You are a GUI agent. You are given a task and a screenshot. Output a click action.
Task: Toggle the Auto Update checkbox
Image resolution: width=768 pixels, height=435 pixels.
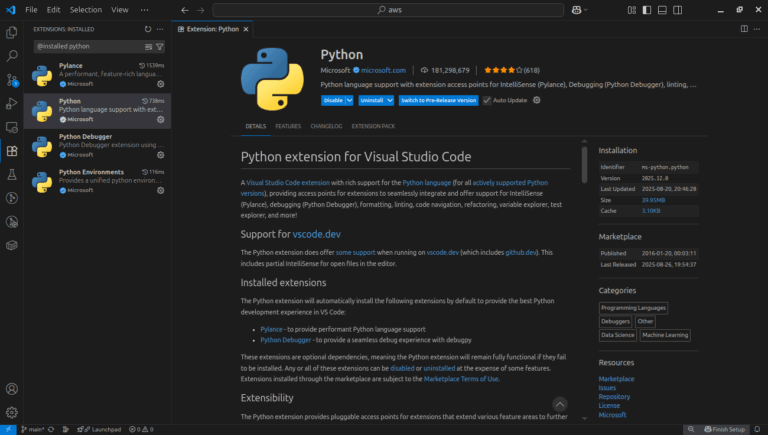click(x=487, y=100)
